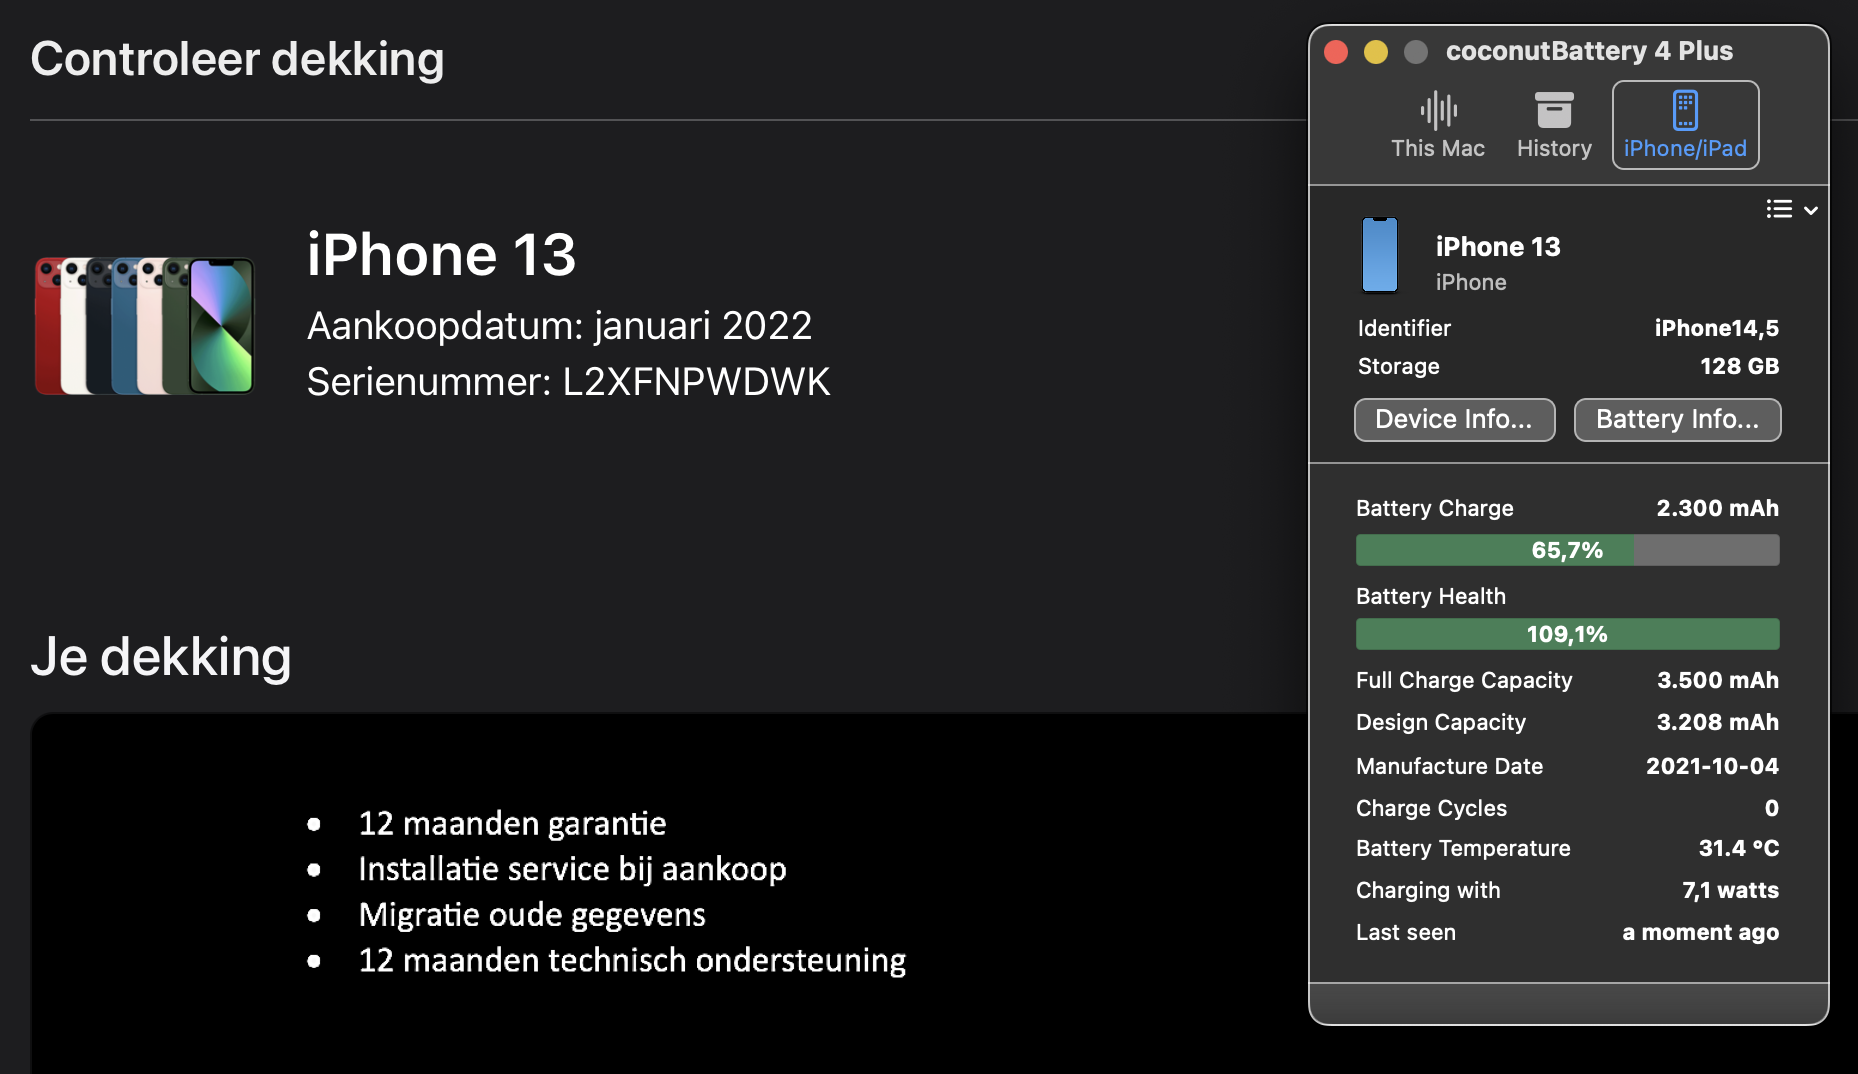The image size is (1858, 1074).
Task: Open the History tab
Action: 1554,126
